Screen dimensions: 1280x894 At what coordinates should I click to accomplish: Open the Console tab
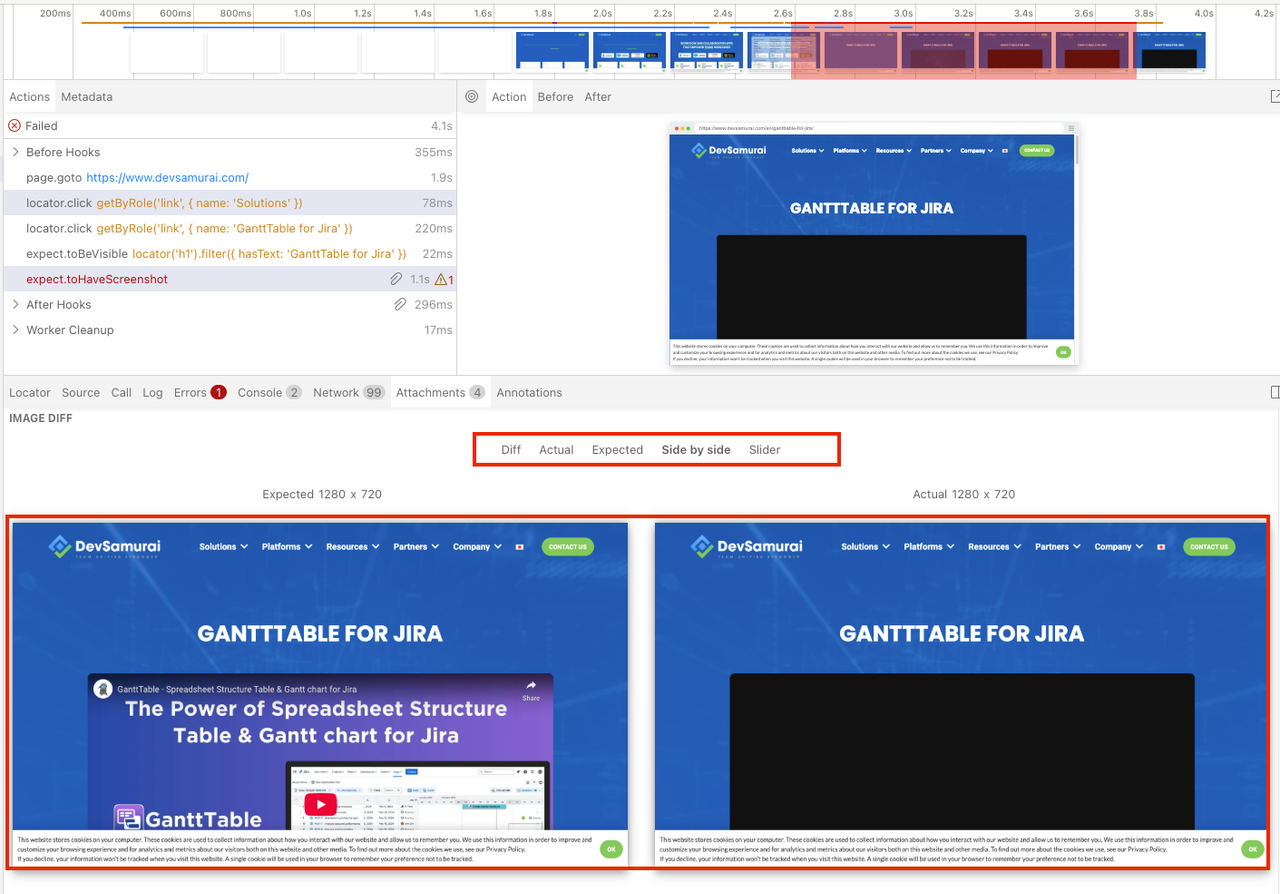point(269,393)
